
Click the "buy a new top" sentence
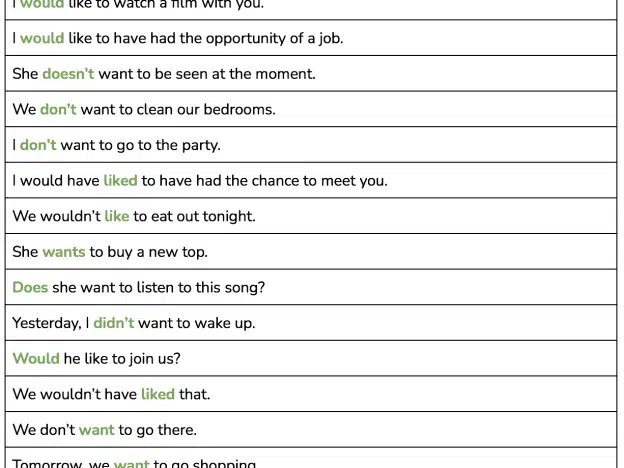point(110,252)
